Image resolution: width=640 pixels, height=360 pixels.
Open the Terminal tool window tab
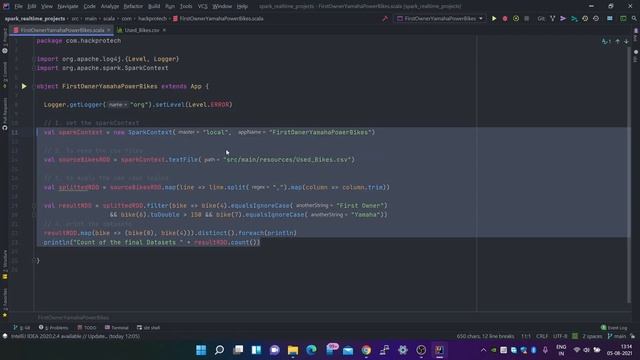coord(116,327)
